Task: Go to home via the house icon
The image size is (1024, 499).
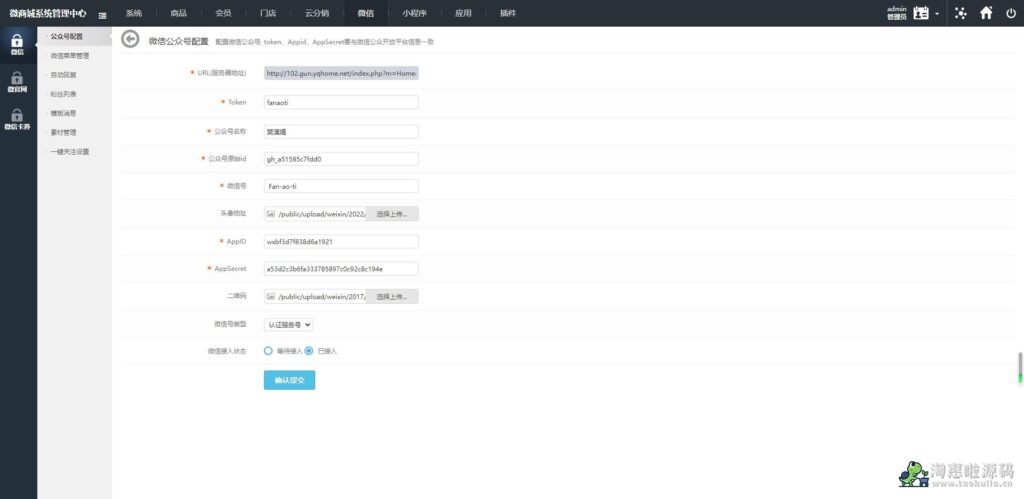Action: tap(987, 13)
